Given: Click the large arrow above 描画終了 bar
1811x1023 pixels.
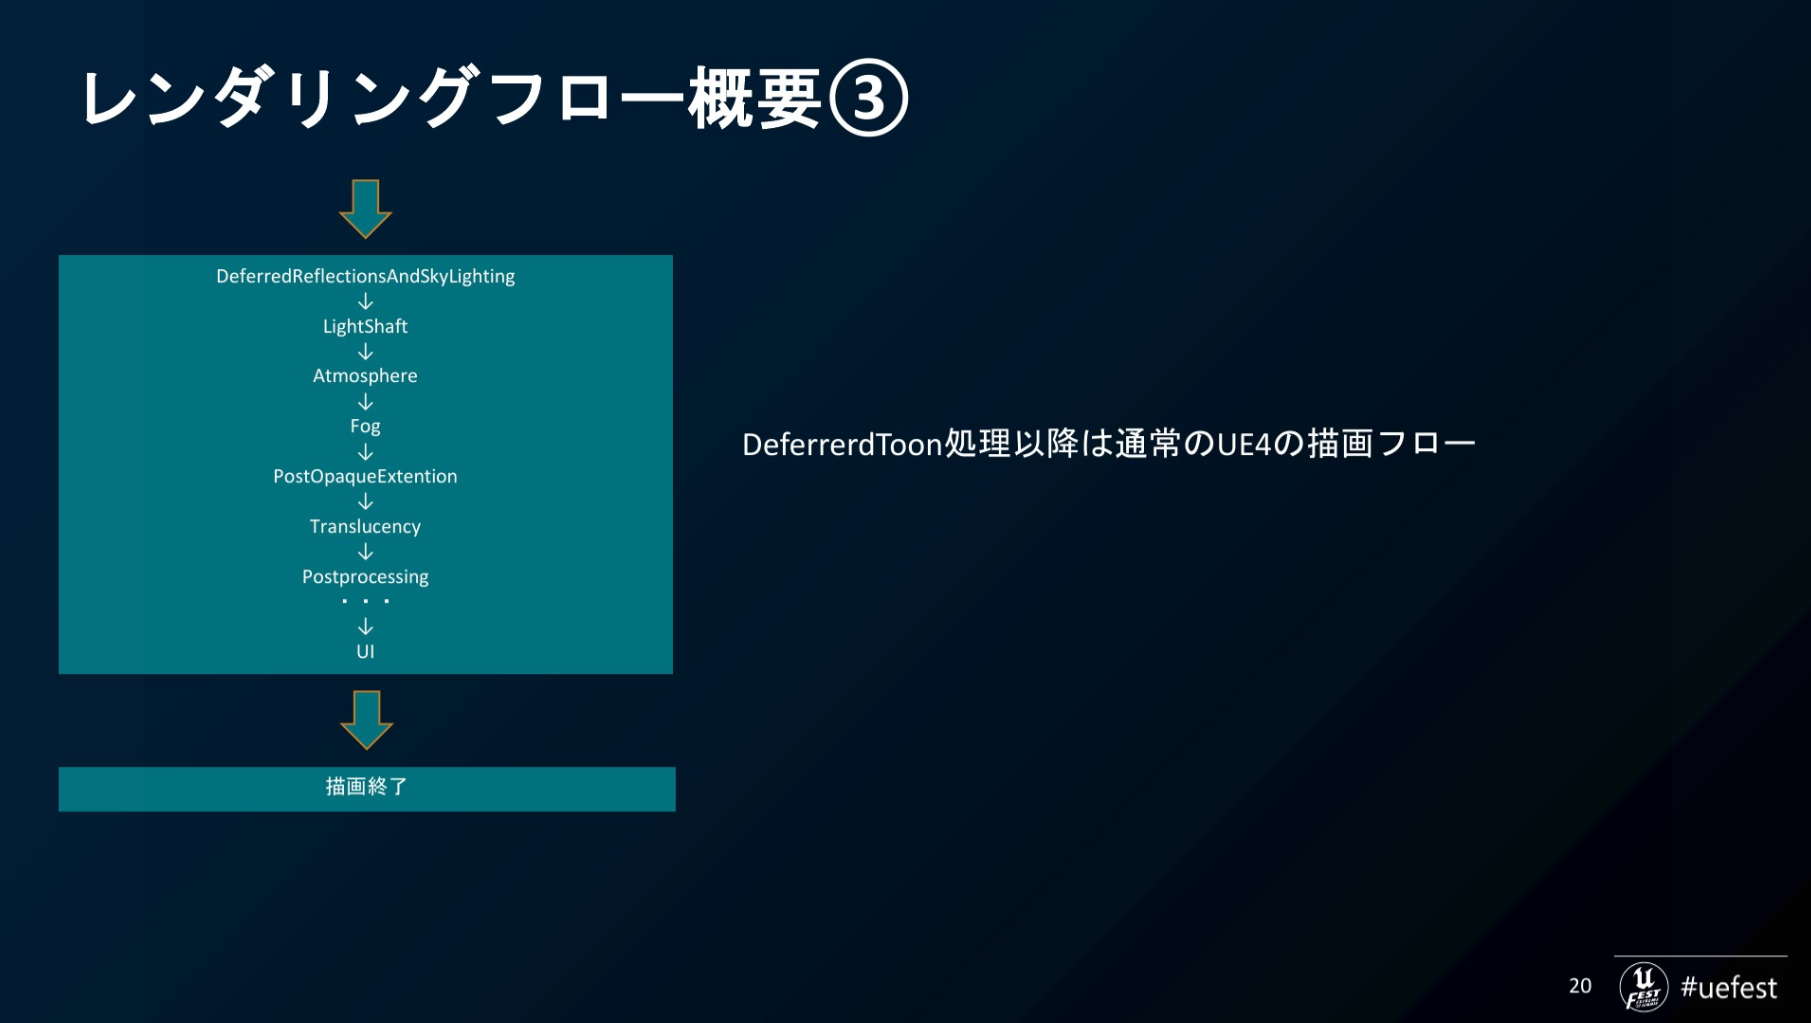Looking at the screenshot, I should (366, 719).
